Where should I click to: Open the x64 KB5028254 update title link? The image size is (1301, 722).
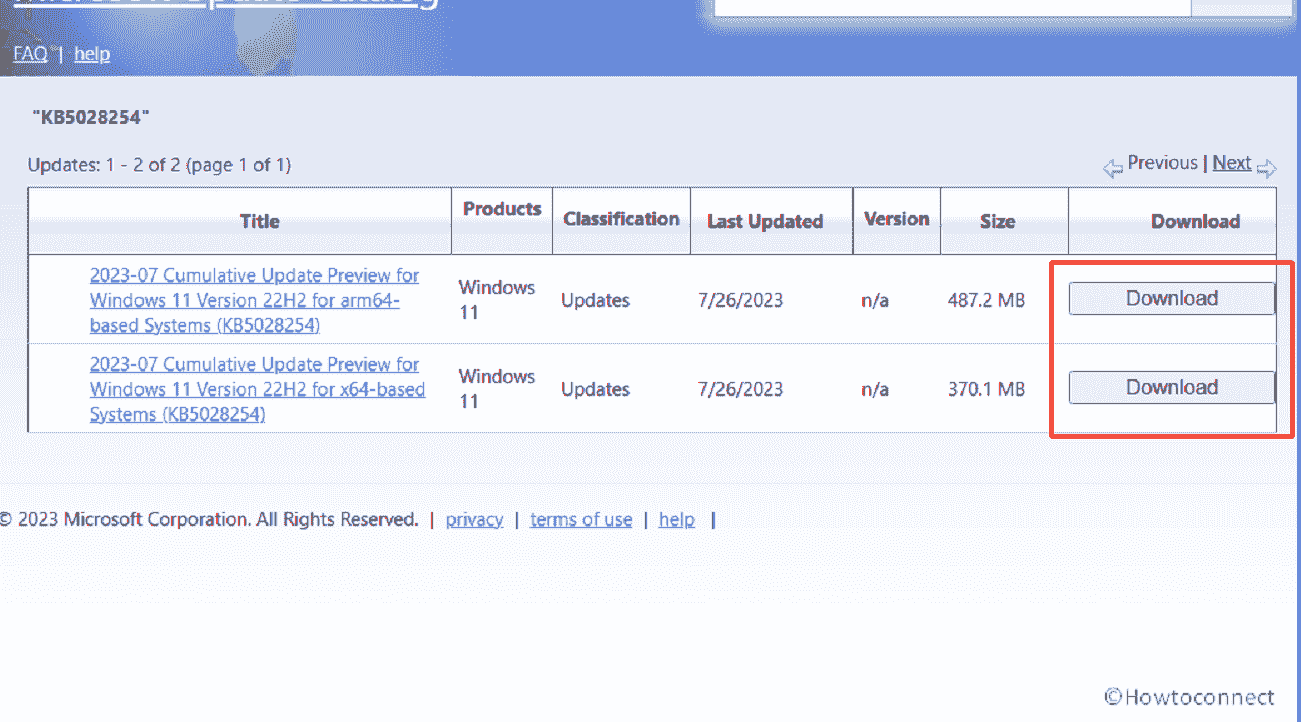pyautogui.click(x=257, y=389)
